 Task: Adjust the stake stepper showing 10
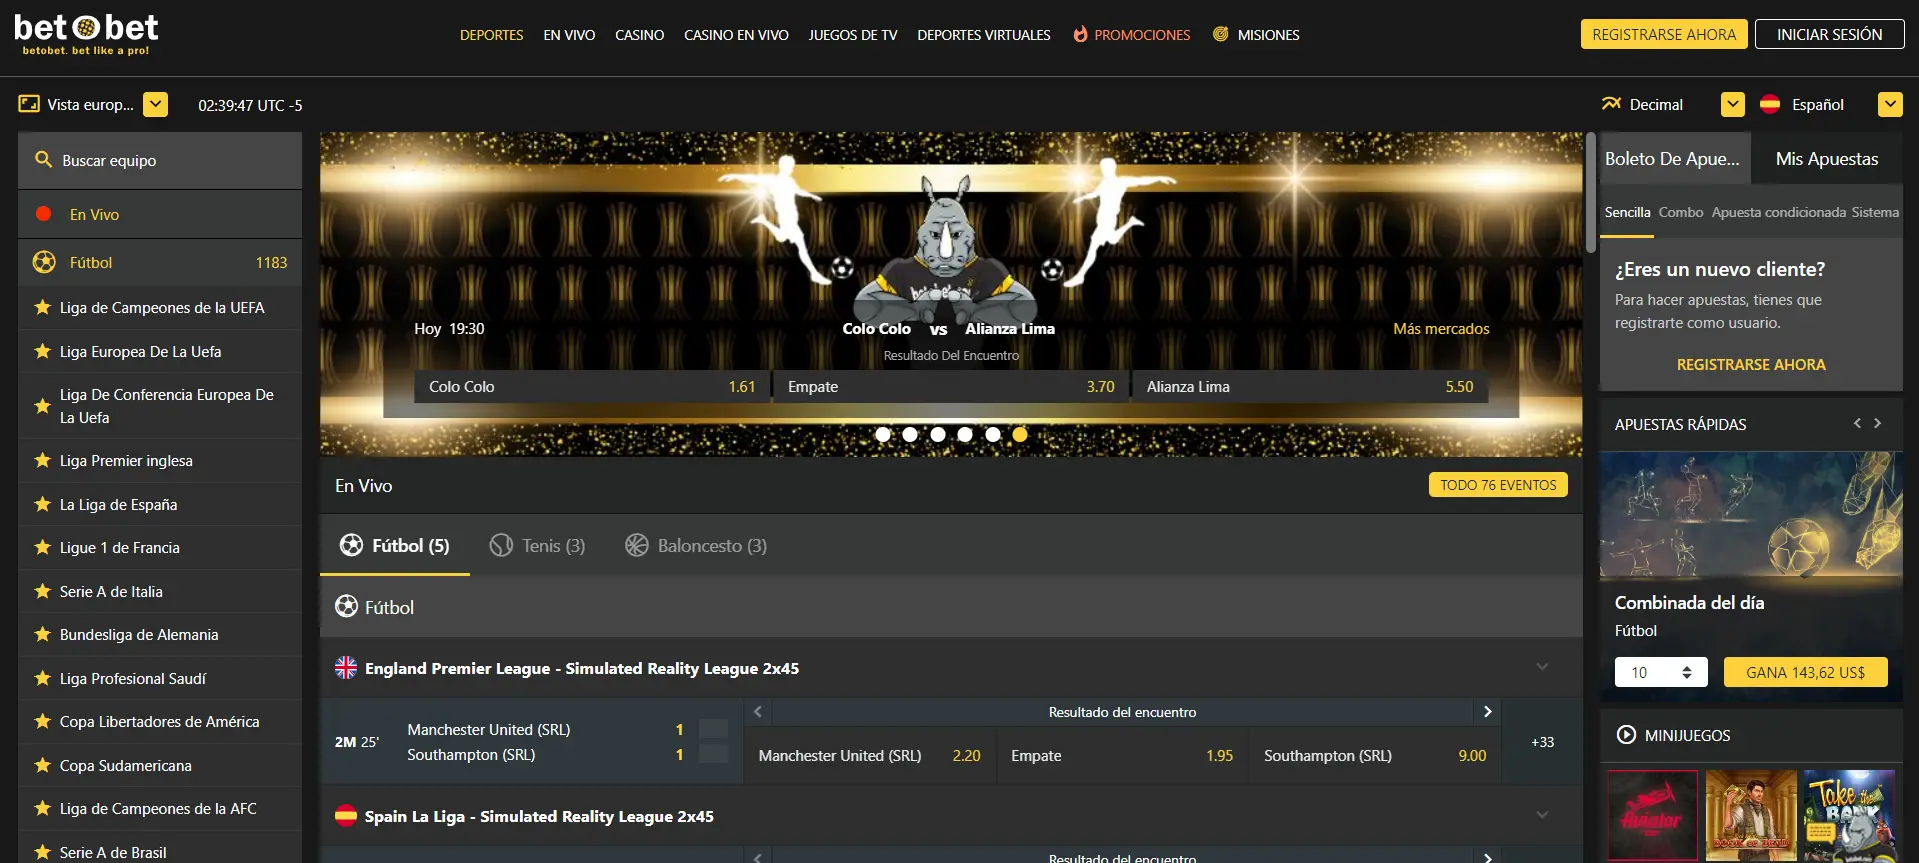click(x=1686, y=672)
